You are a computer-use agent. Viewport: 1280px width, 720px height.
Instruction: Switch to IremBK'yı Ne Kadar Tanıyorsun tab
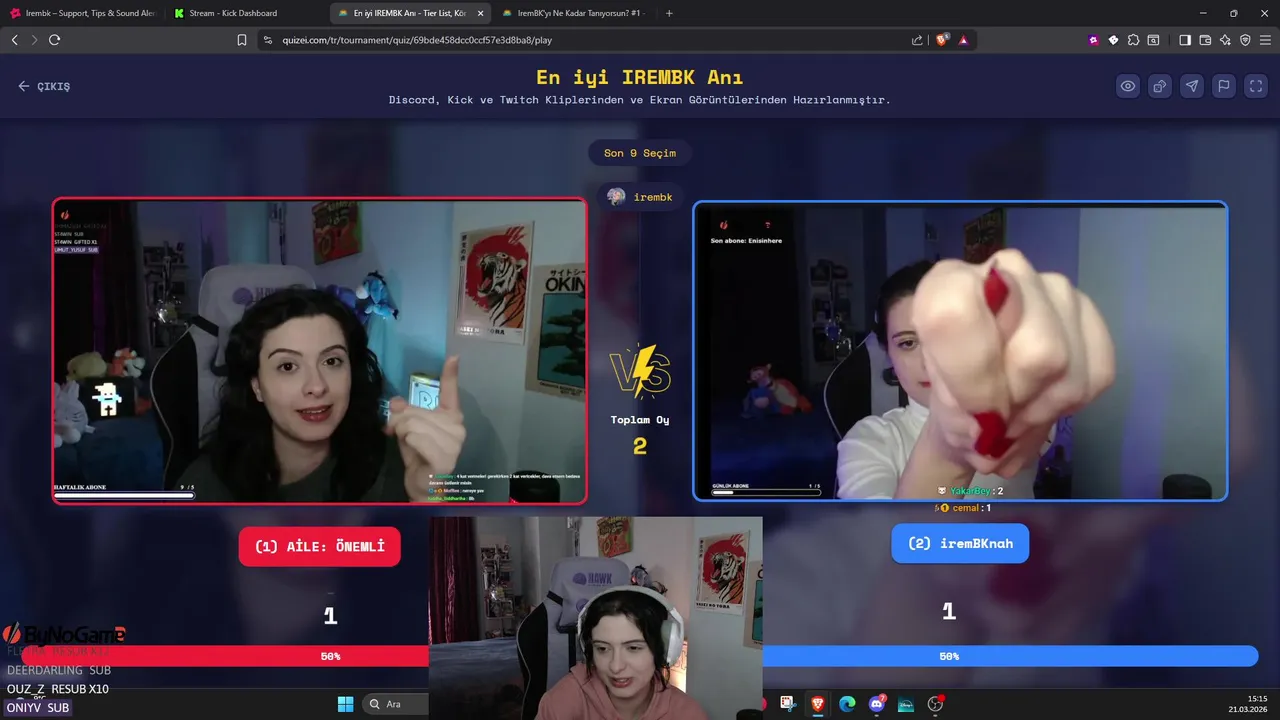(x=573, y=13)
